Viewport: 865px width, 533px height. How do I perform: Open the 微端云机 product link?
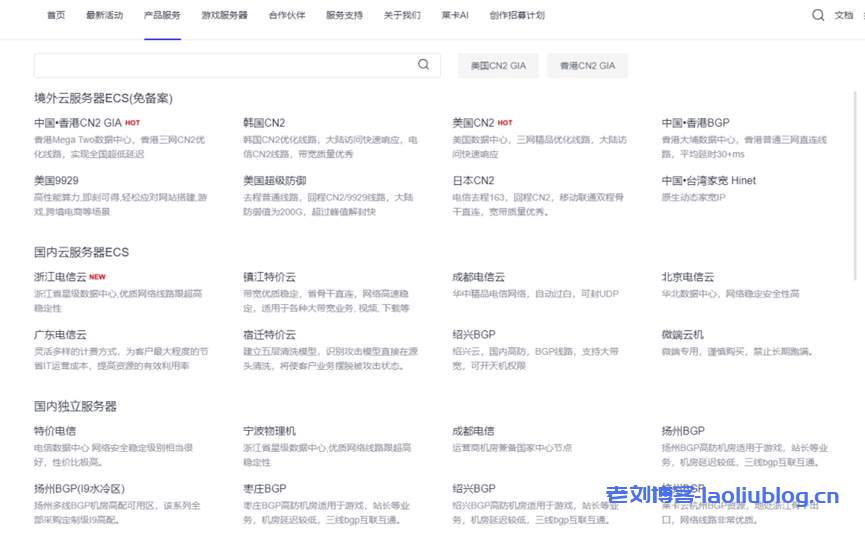click(x=682, y=335)
